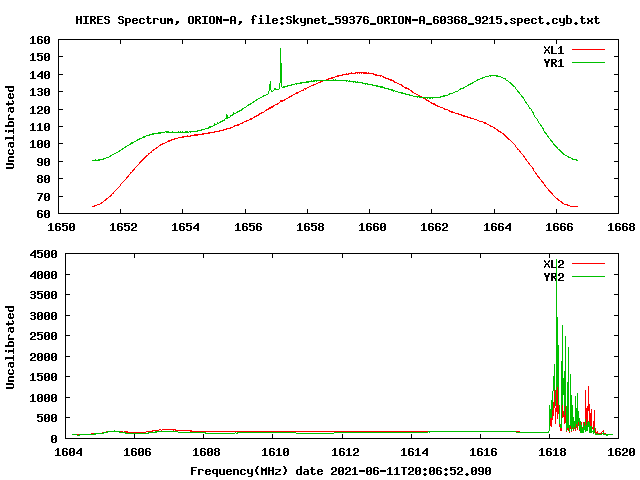Image resolution: width=640 pixels, height=480 pixels.
Task: Click the 1614 x-axis tick label
Action: click(414, 452)
